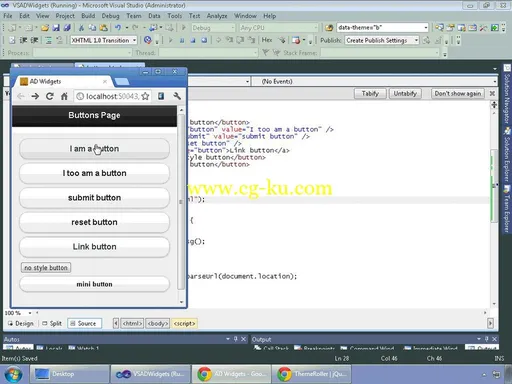Click the Start Debugging play icon
The image size is (512, 384).
(183, 28)
